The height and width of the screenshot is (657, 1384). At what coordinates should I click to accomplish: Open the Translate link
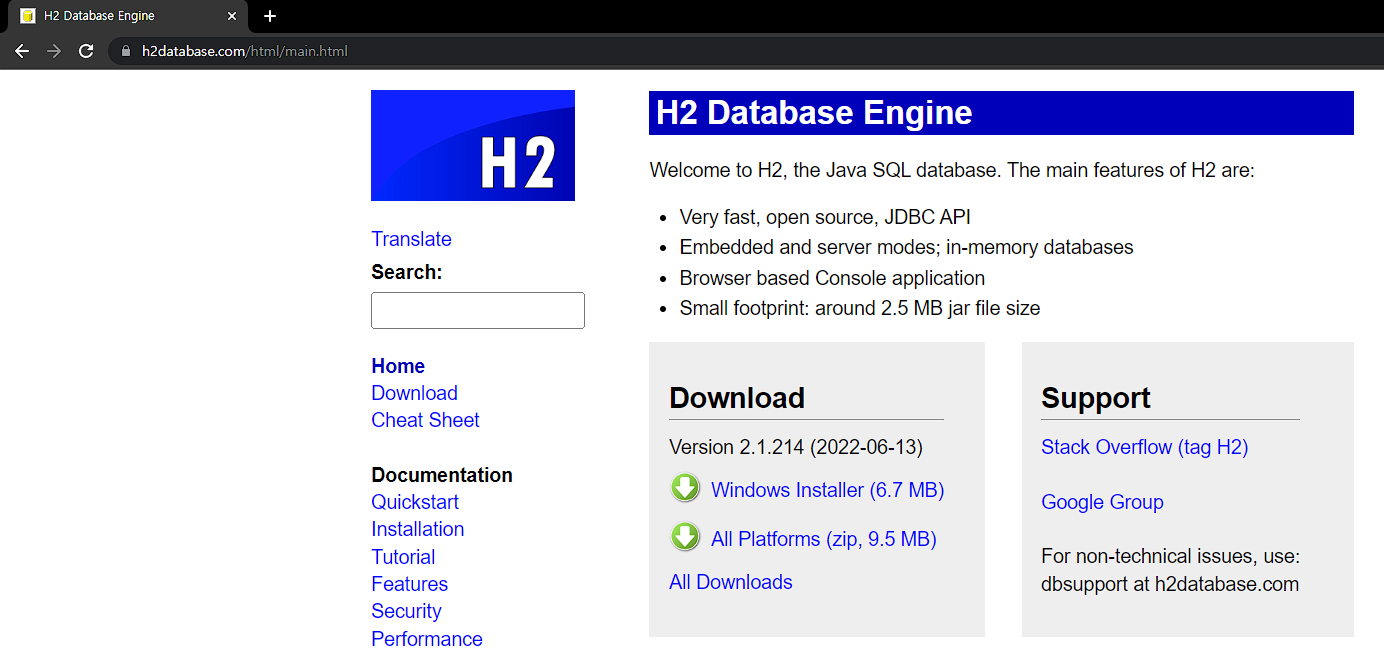click(x=411, y=239)
